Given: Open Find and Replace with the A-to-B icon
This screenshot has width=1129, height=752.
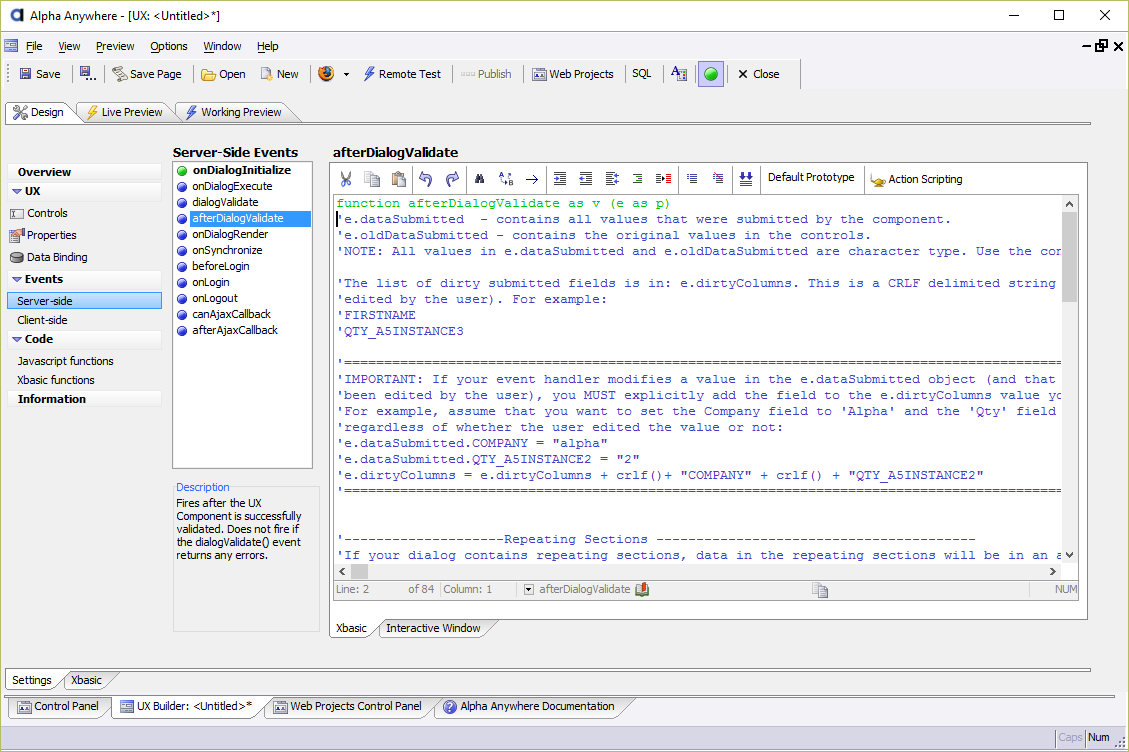Looking at the screenshot, I should point(506,179).
